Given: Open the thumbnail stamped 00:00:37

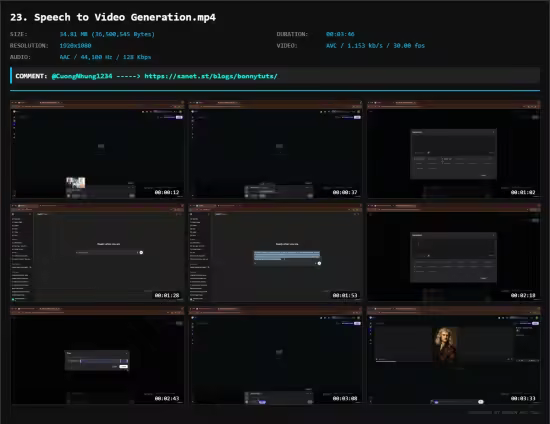Looking at the screenshot, I should point(275,150).
